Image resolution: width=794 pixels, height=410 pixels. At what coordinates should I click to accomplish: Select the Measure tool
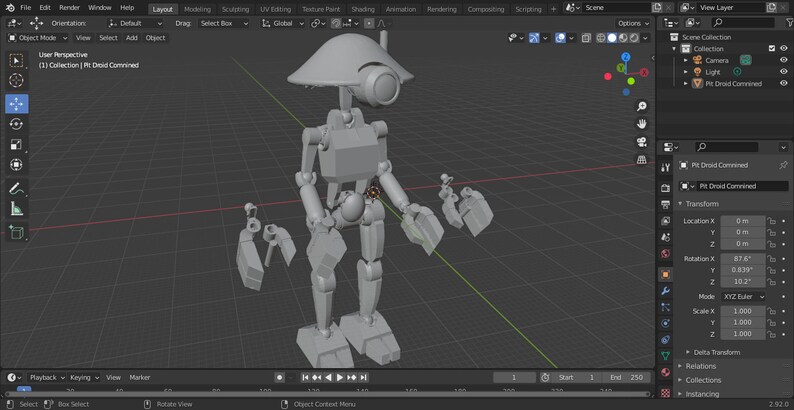tap(17, 209)
